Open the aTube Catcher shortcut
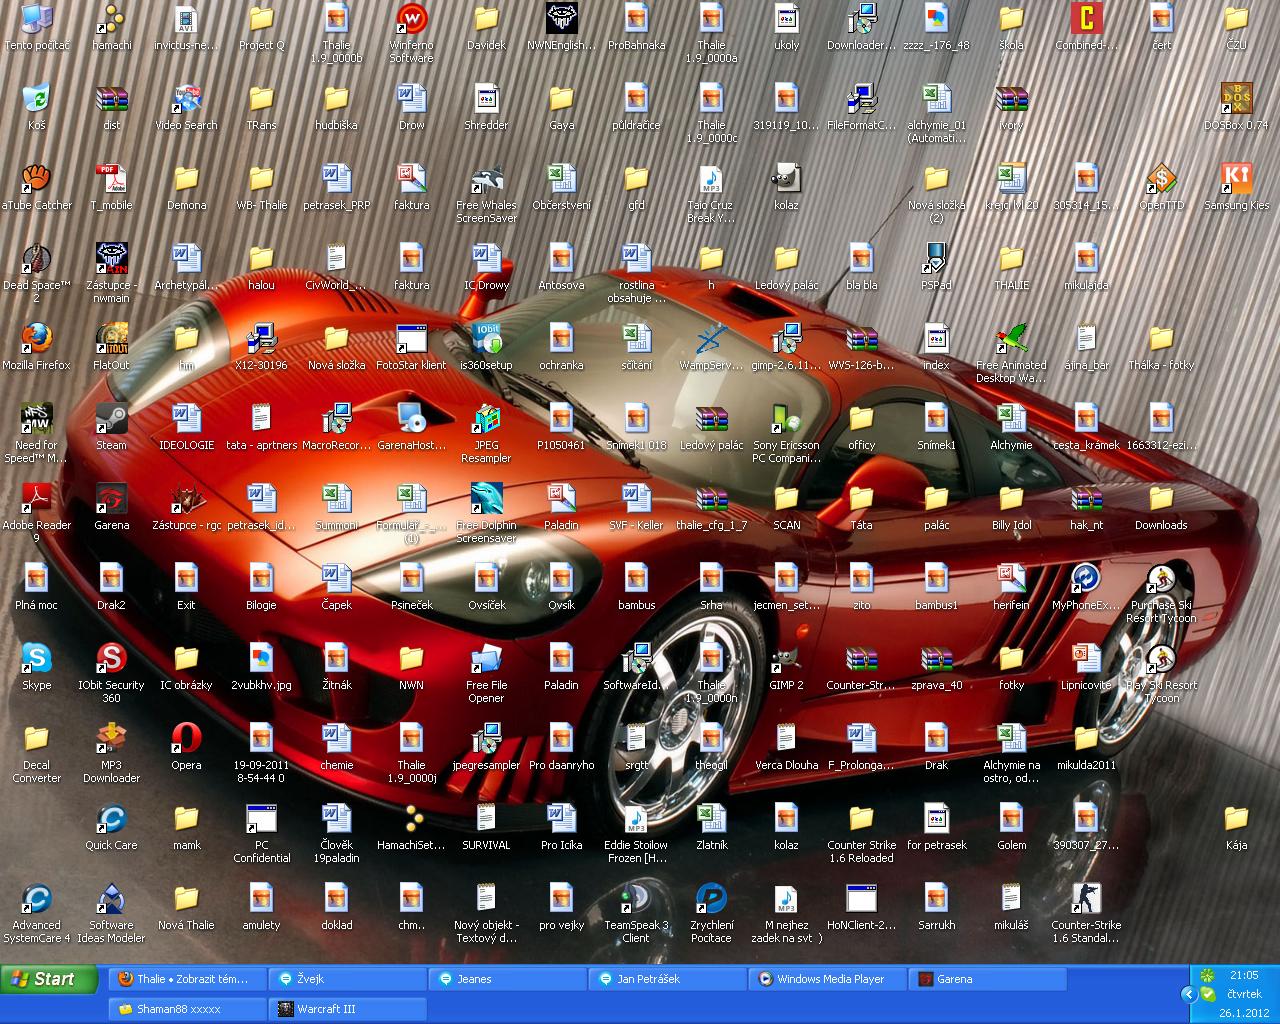Screen dimensions: 1280x1024 [x=37, y=180]
